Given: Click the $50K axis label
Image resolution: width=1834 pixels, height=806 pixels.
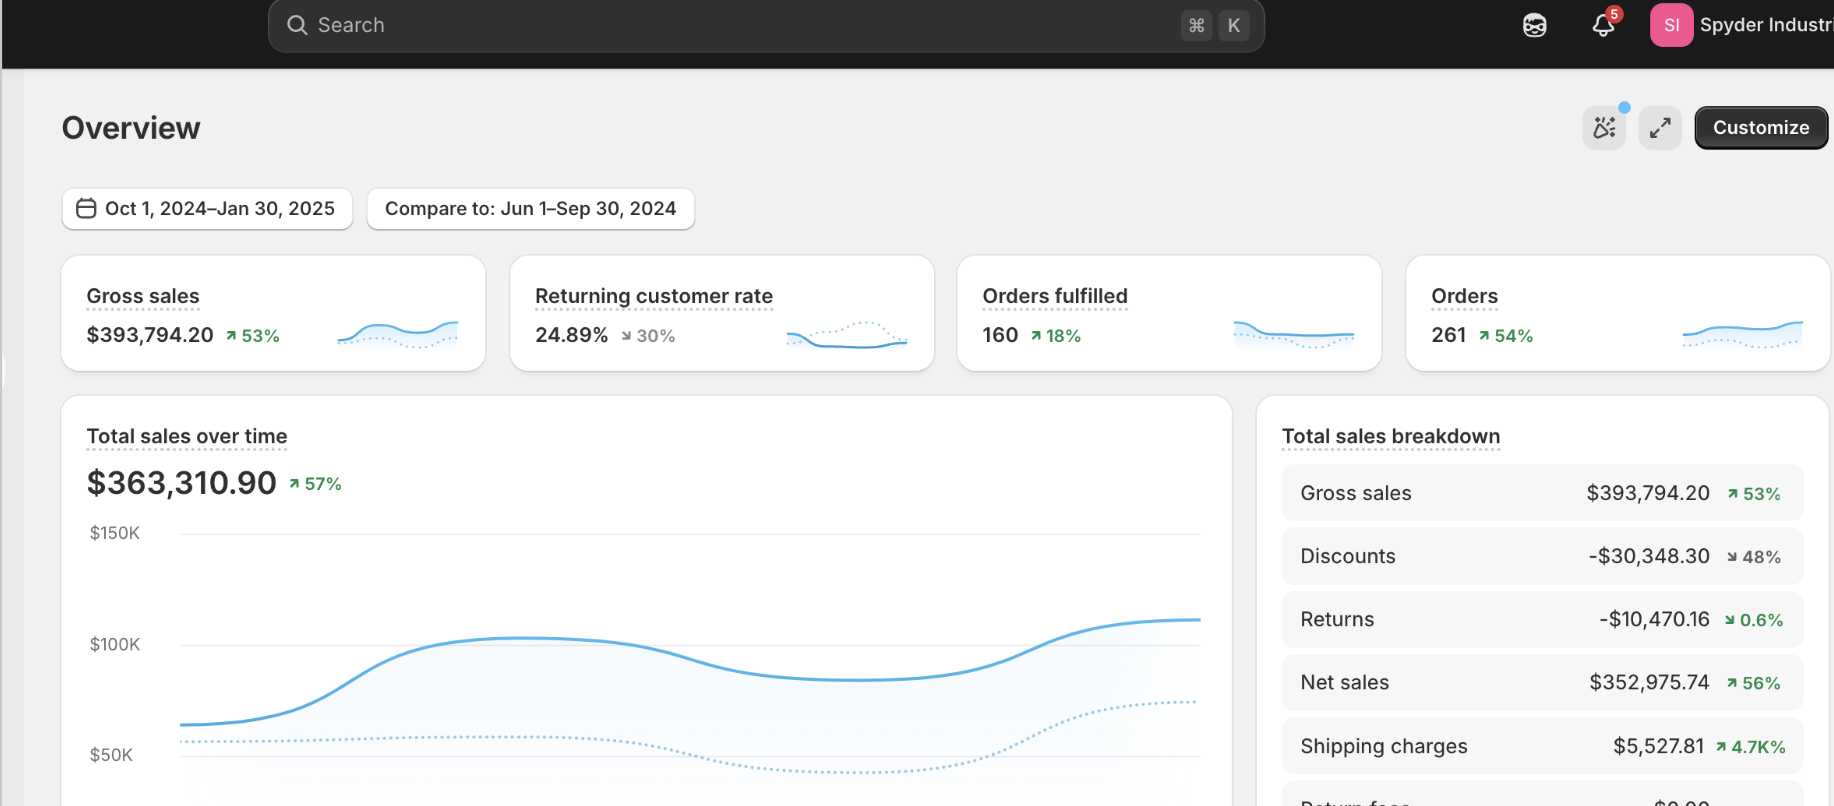Looking at the screenshot, I should 111,755.
